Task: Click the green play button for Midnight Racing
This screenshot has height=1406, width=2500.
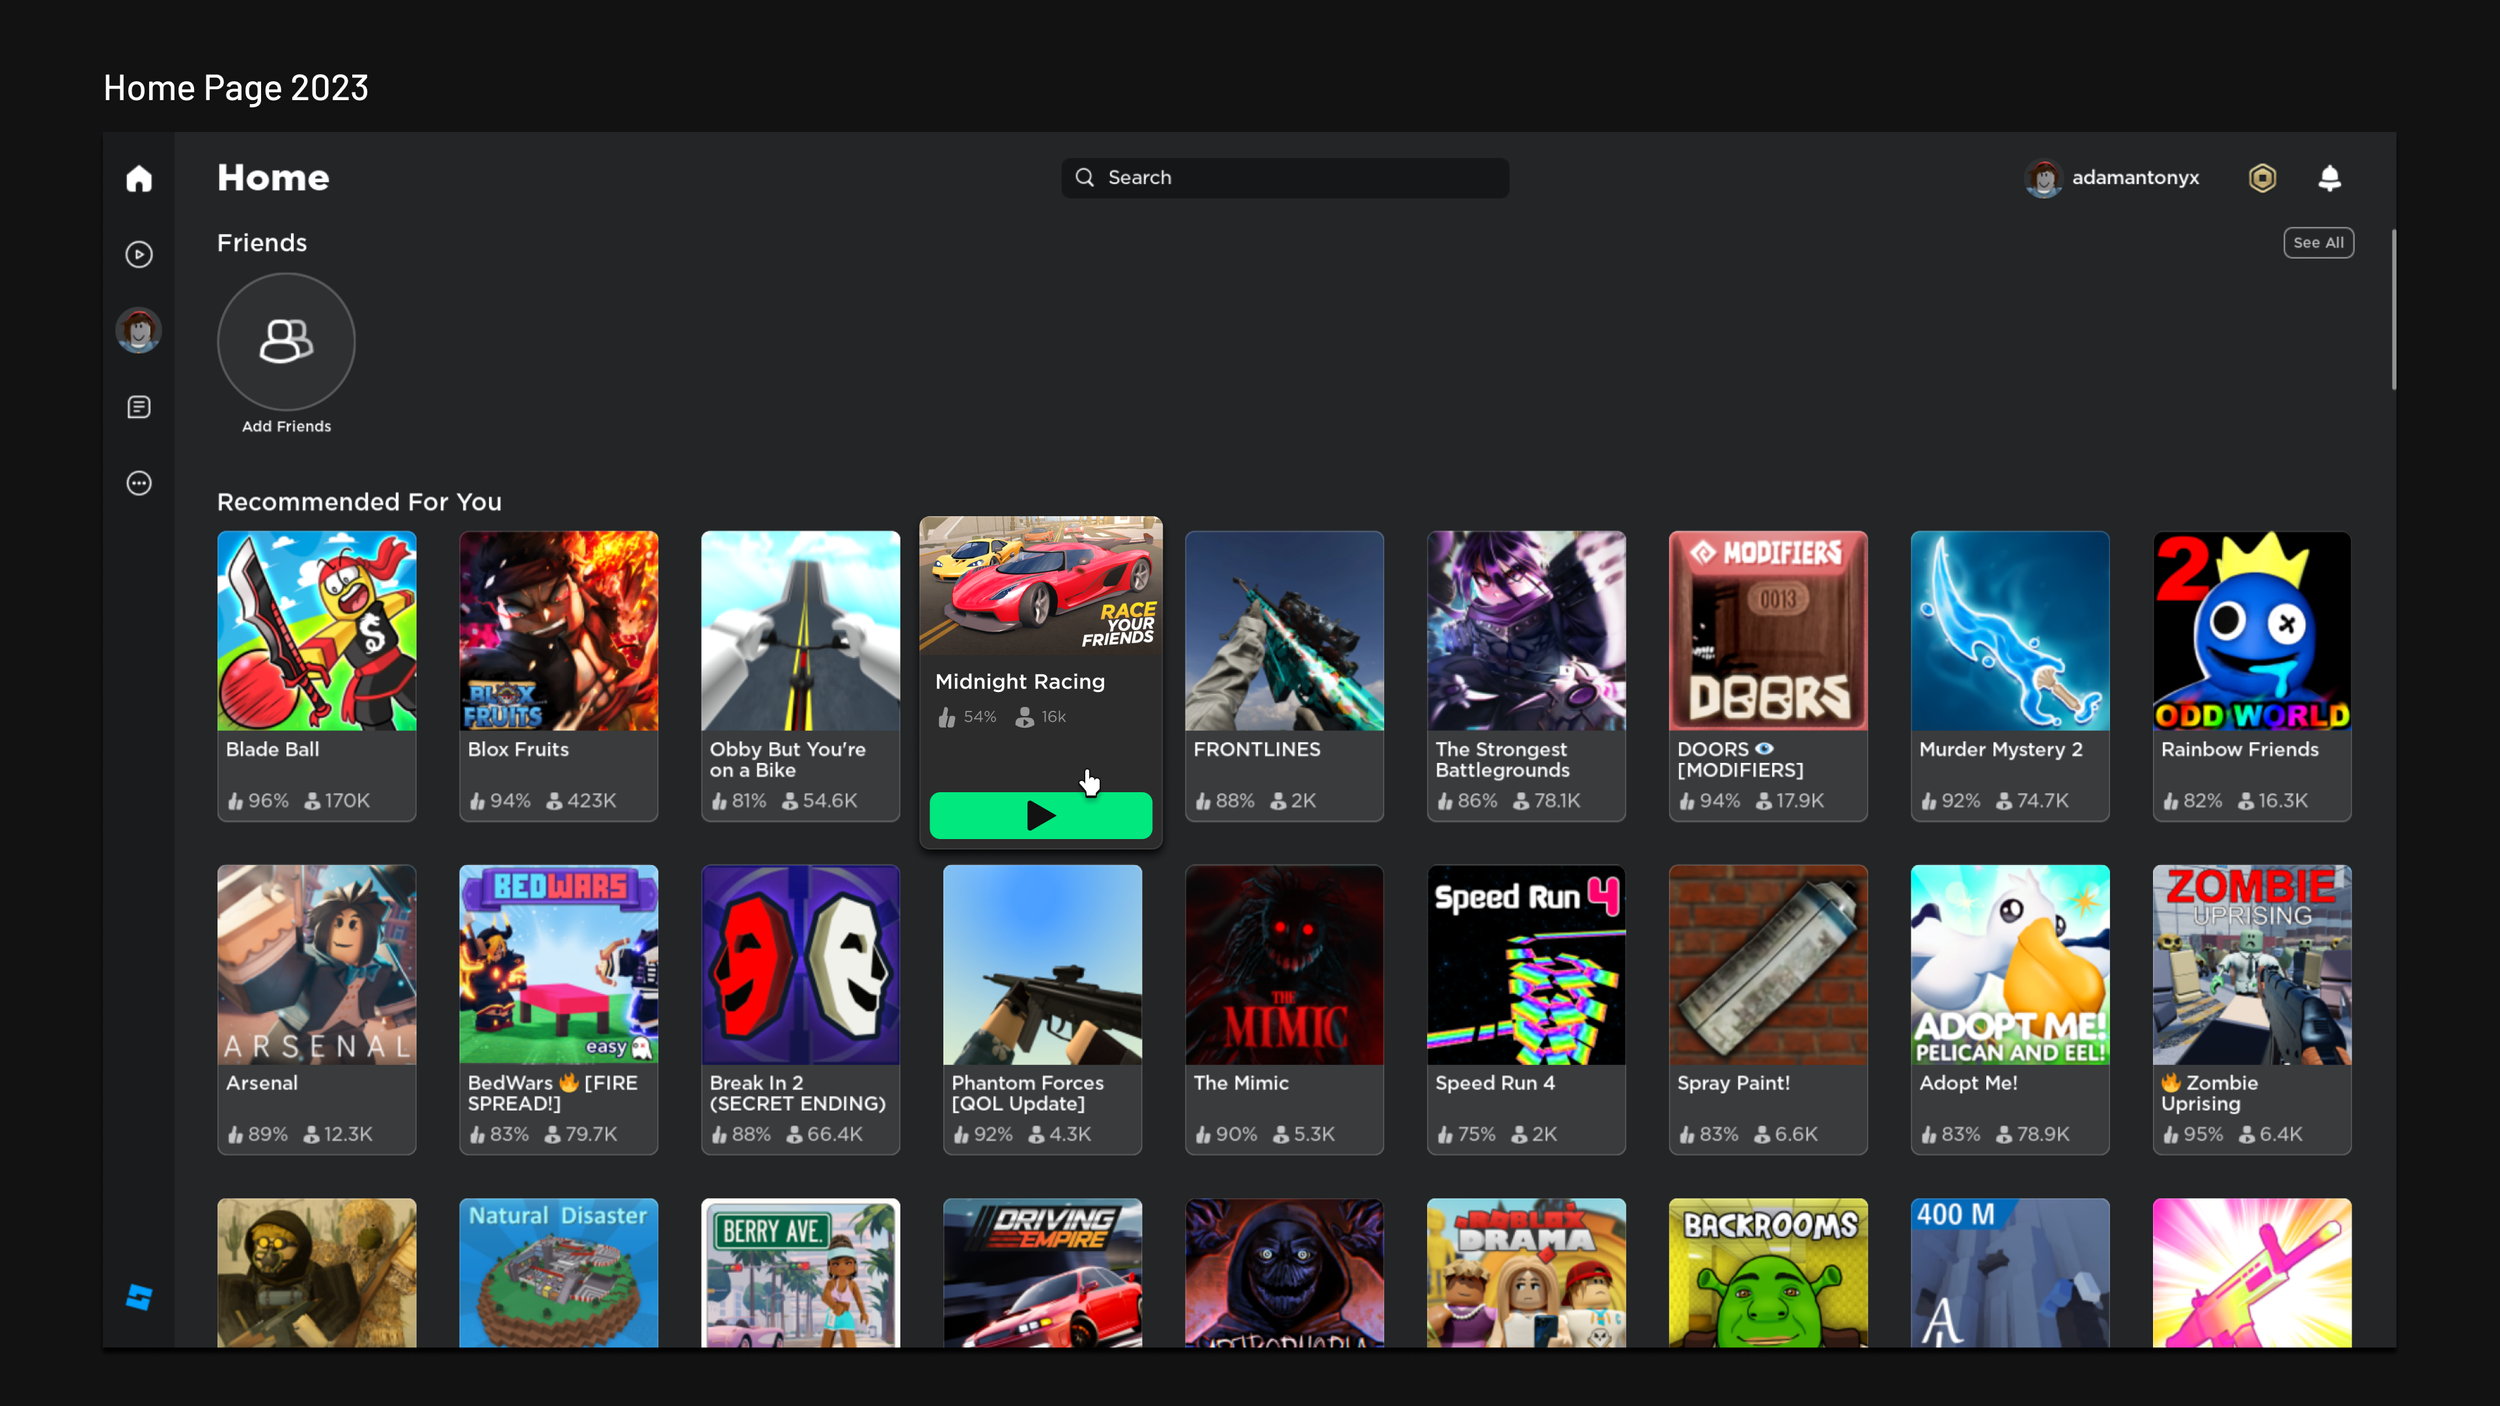Action: tap(1040, 815)
